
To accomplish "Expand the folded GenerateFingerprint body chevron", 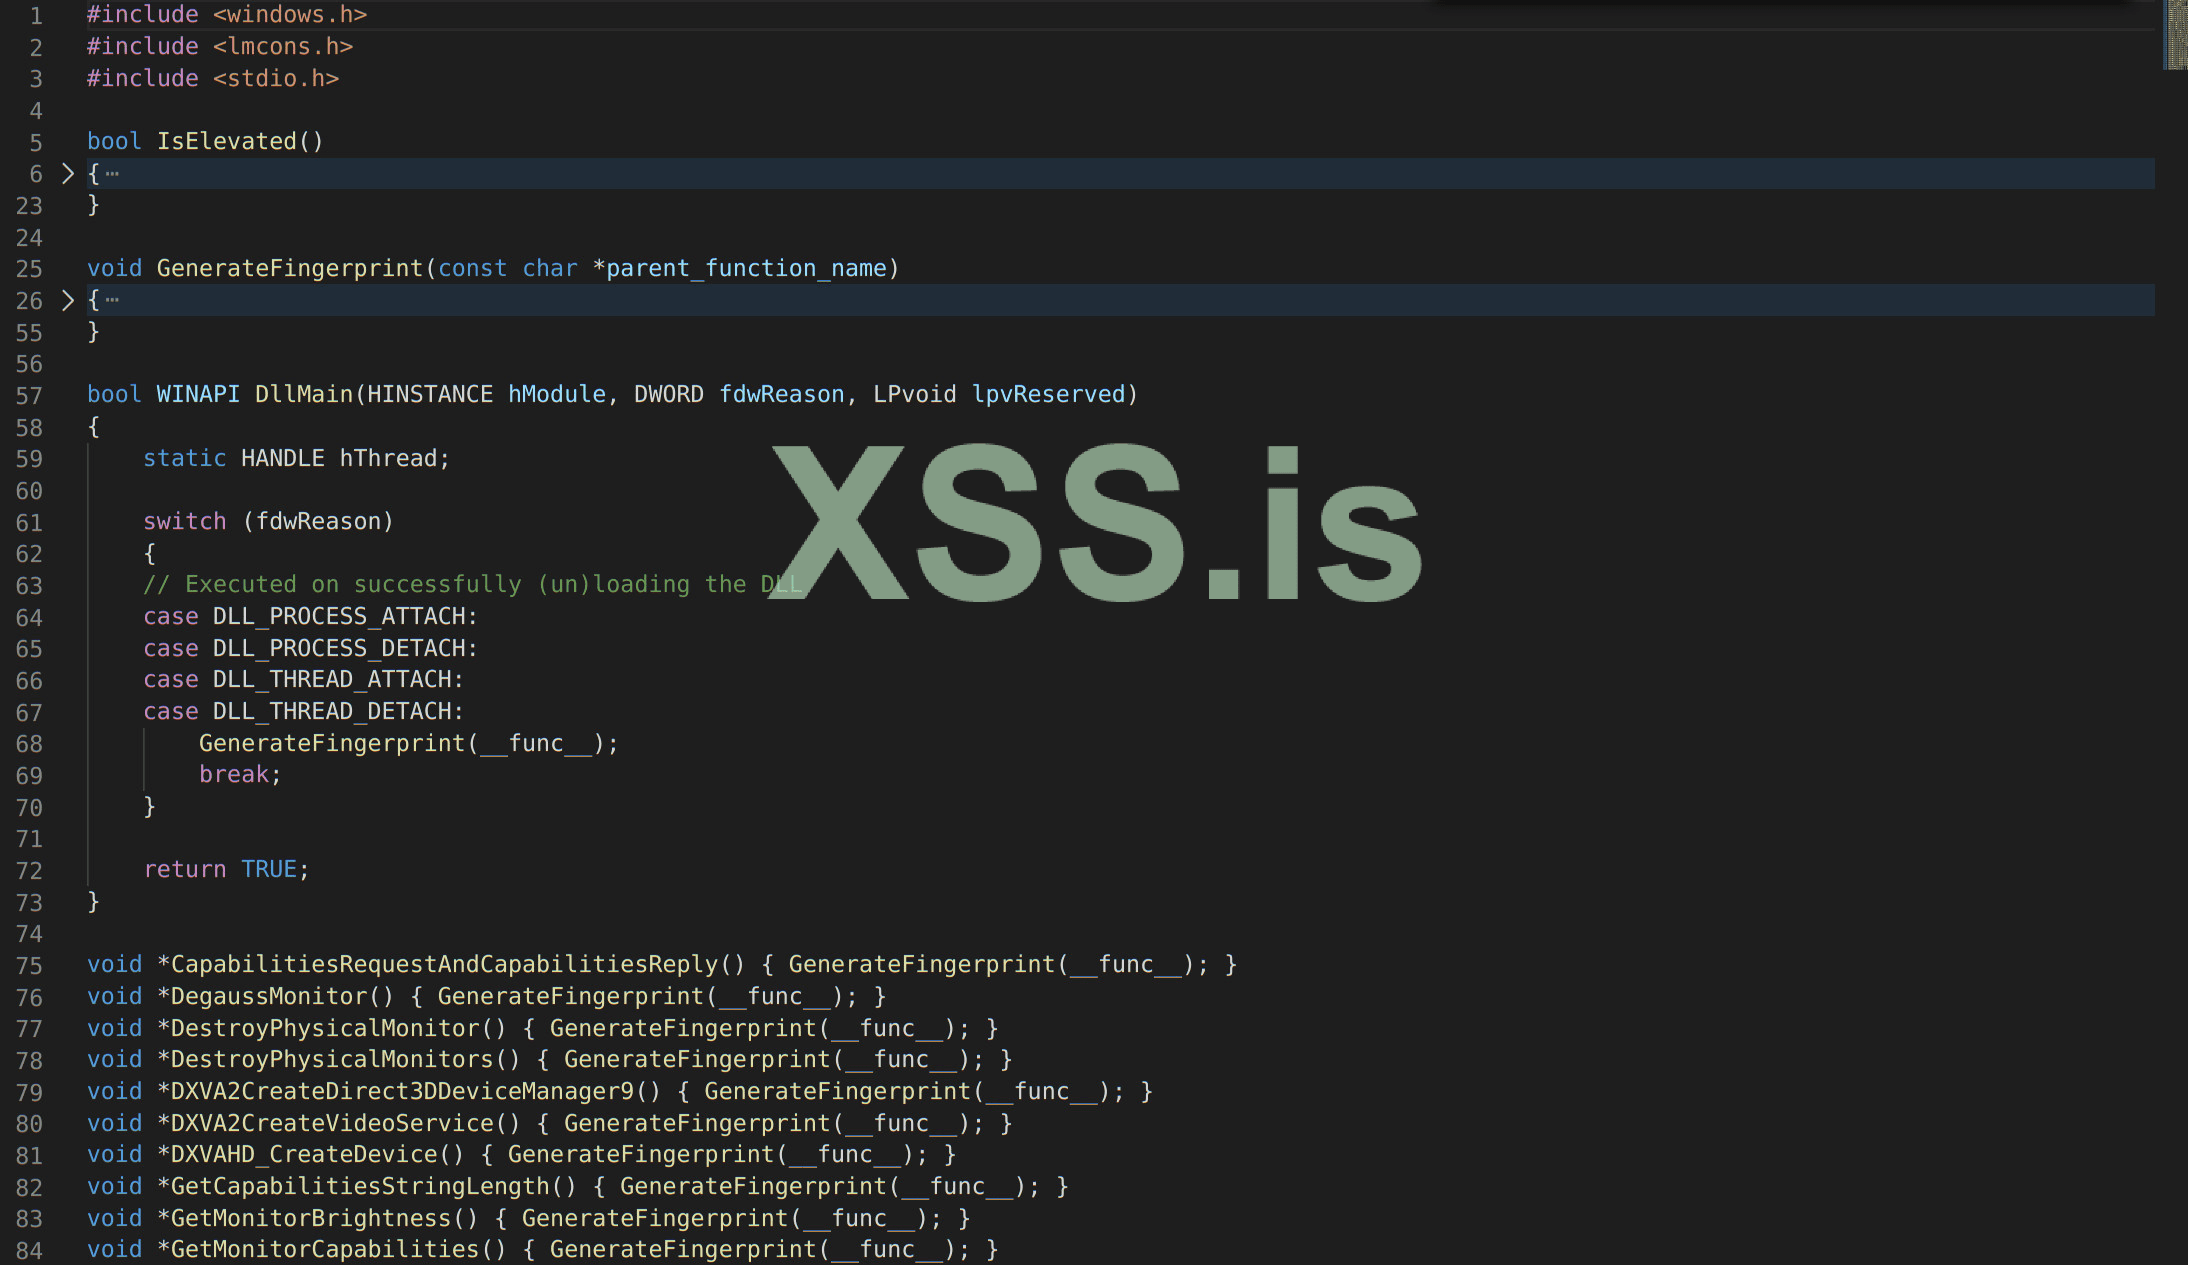I will click(67, 300).
